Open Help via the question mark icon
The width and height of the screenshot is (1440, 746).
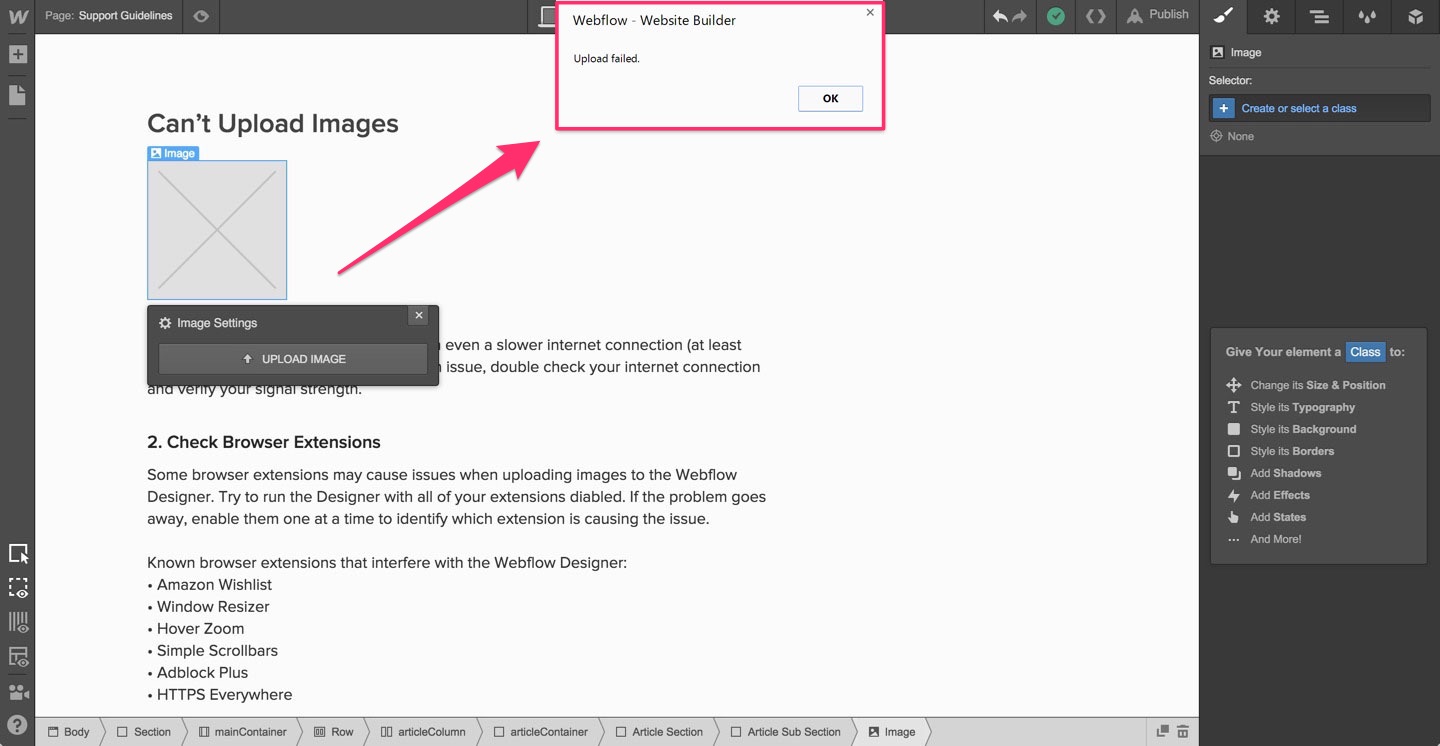18,722
